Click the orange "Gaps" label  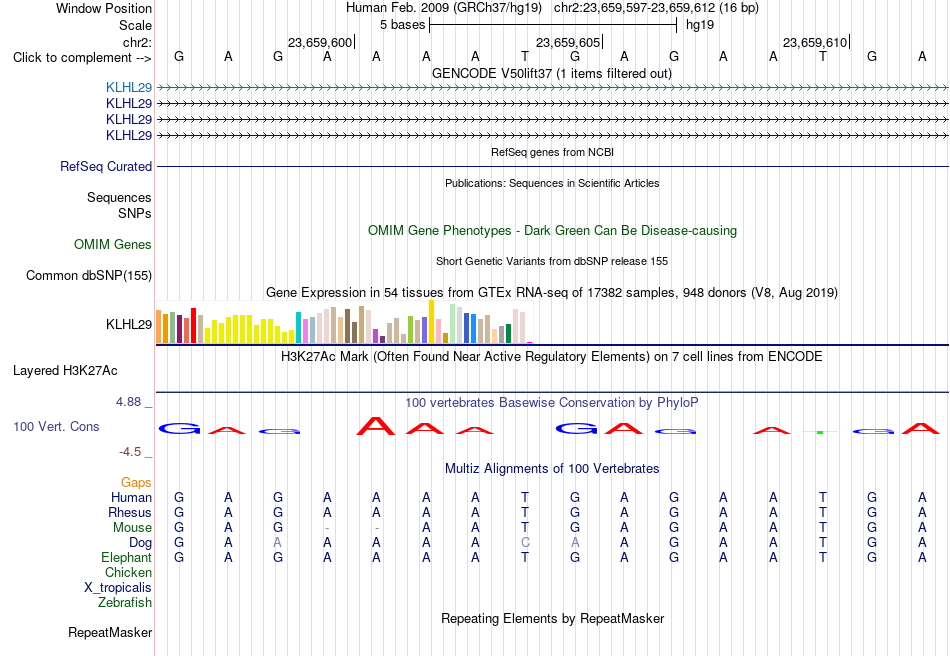[x=136, y=483]
